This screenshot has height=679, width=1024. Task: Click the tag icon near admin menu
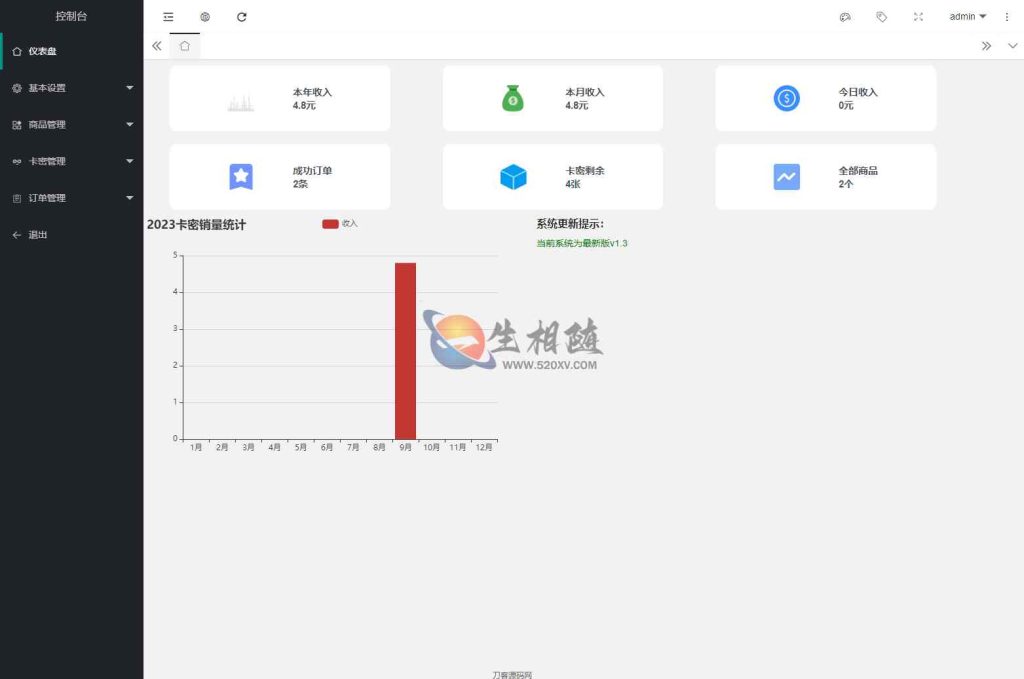tap(881, 17)
